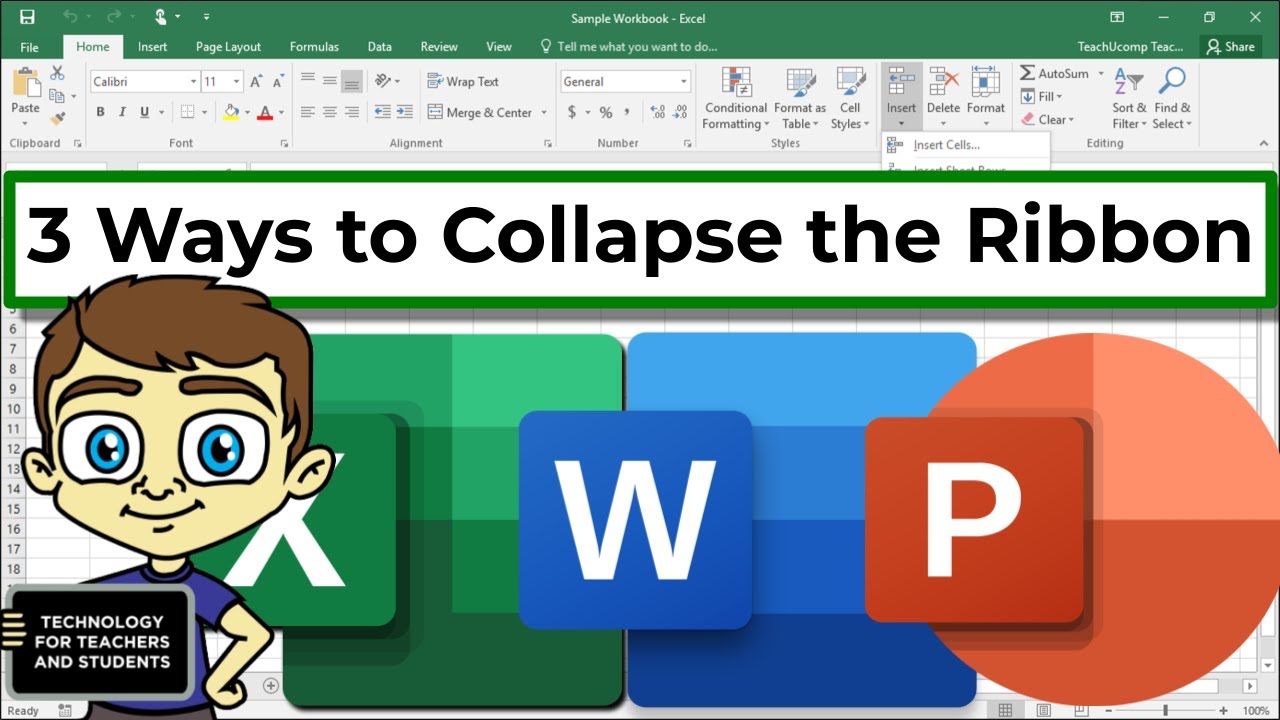Click the Share button
This screenshot has height=720, width=1280.
point(1230,47)
